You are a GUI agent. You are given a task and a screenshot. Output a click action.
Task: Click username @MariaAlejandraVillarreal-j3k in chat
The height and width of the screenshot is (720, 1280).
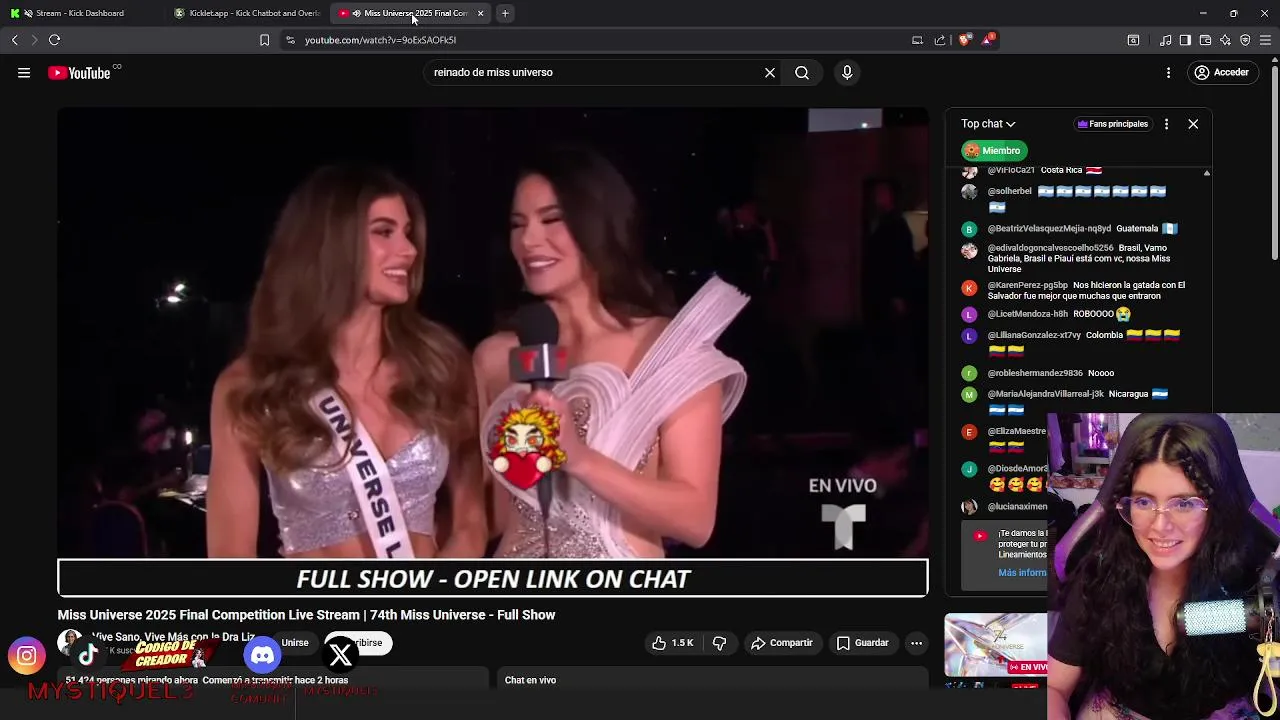(x=1045, y=394)
